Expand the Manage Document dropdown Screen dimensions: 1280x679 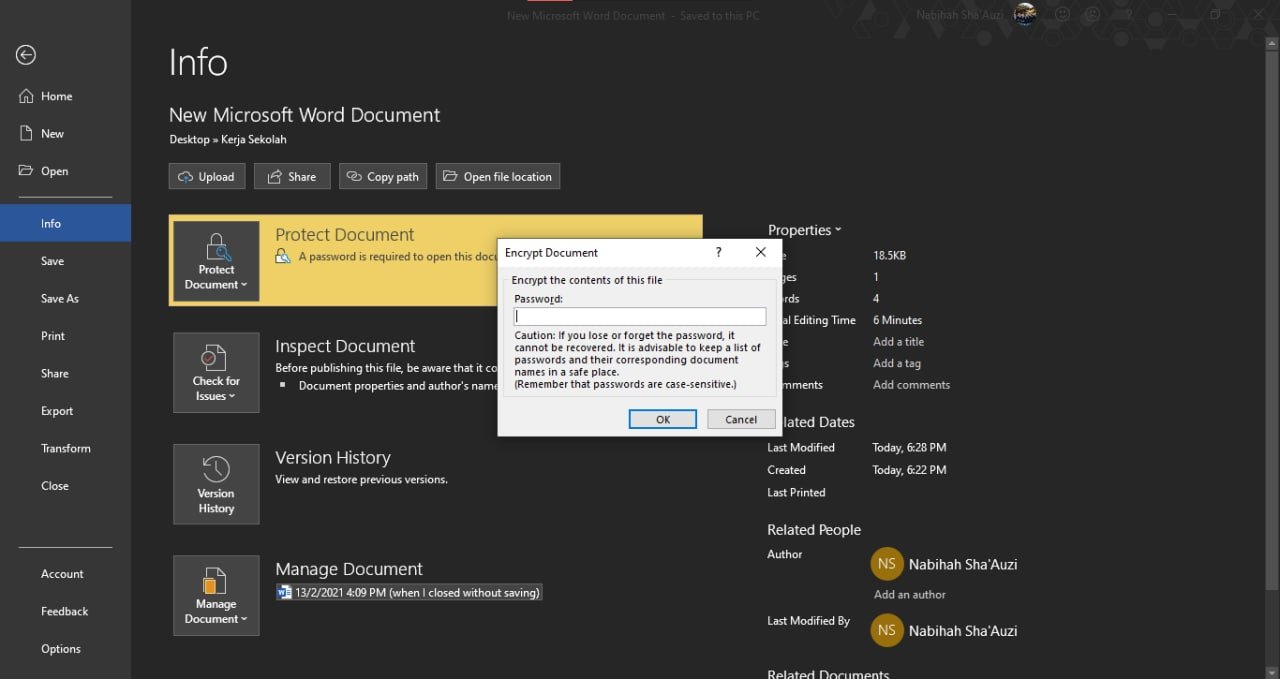pyautogui.click(x=216, y=596)
